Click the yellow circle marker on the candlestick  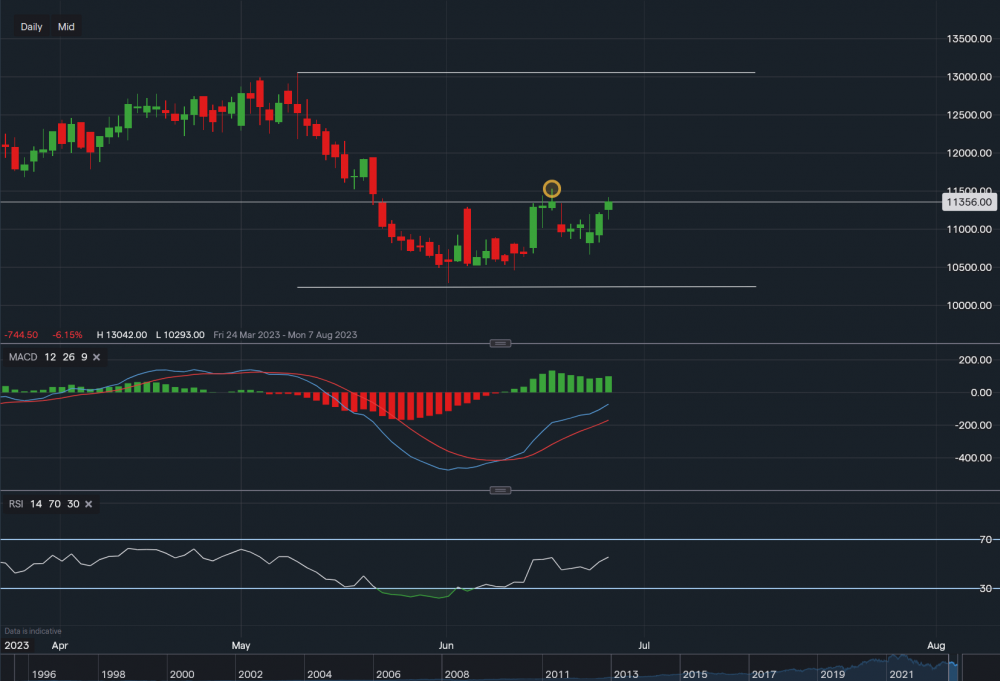[x=551, y=188]
